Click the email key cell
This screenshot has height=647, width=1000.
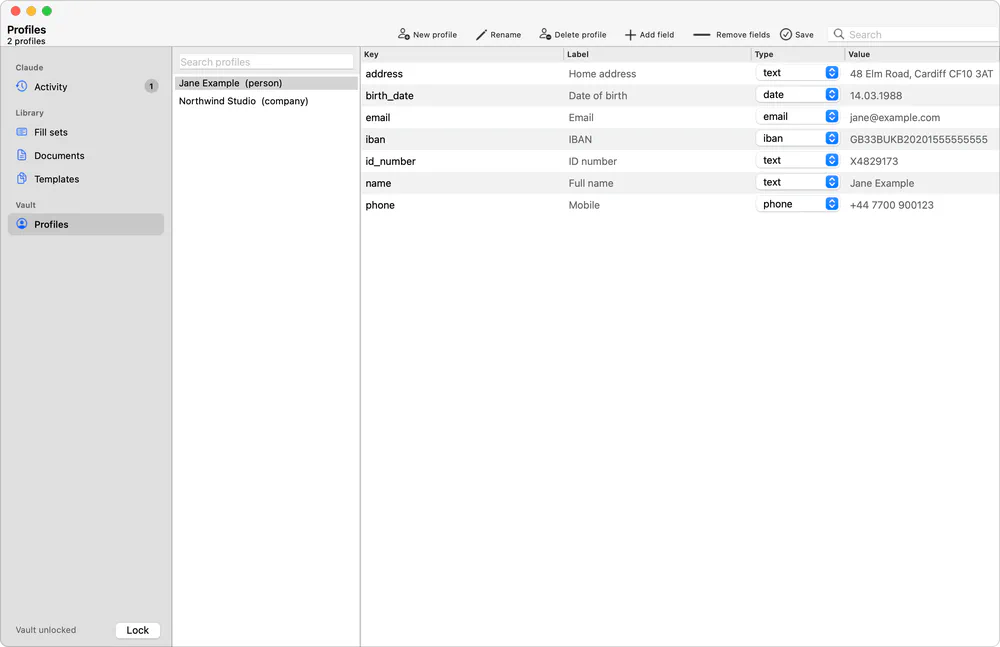click(x=378, y=117)
